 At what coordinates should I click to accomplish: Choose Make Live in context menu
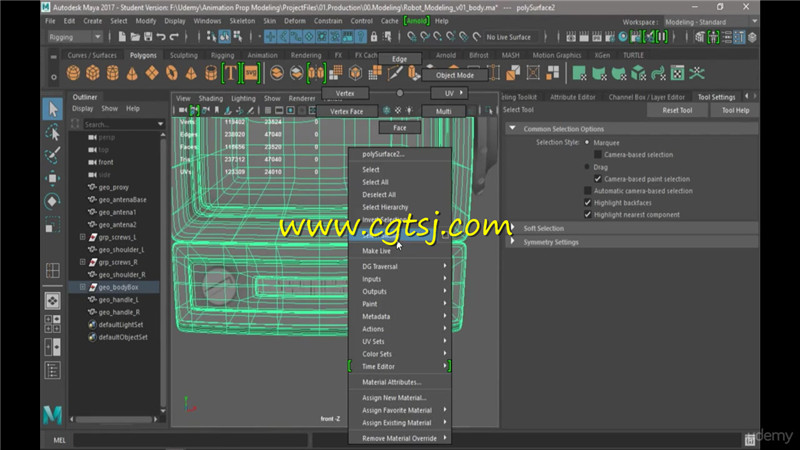(377, 251)
